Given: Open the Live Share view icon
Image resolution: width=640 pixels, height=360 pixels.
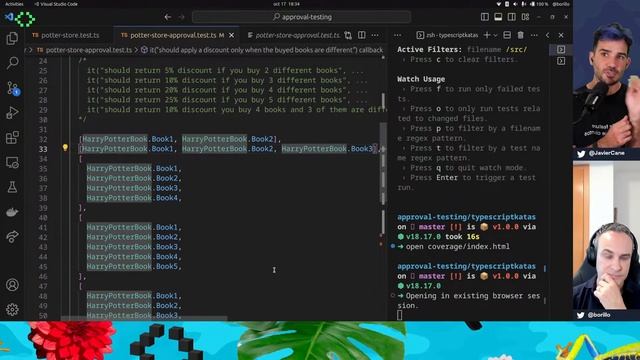Looking at the screenshot, I should [x=12, y=236].
